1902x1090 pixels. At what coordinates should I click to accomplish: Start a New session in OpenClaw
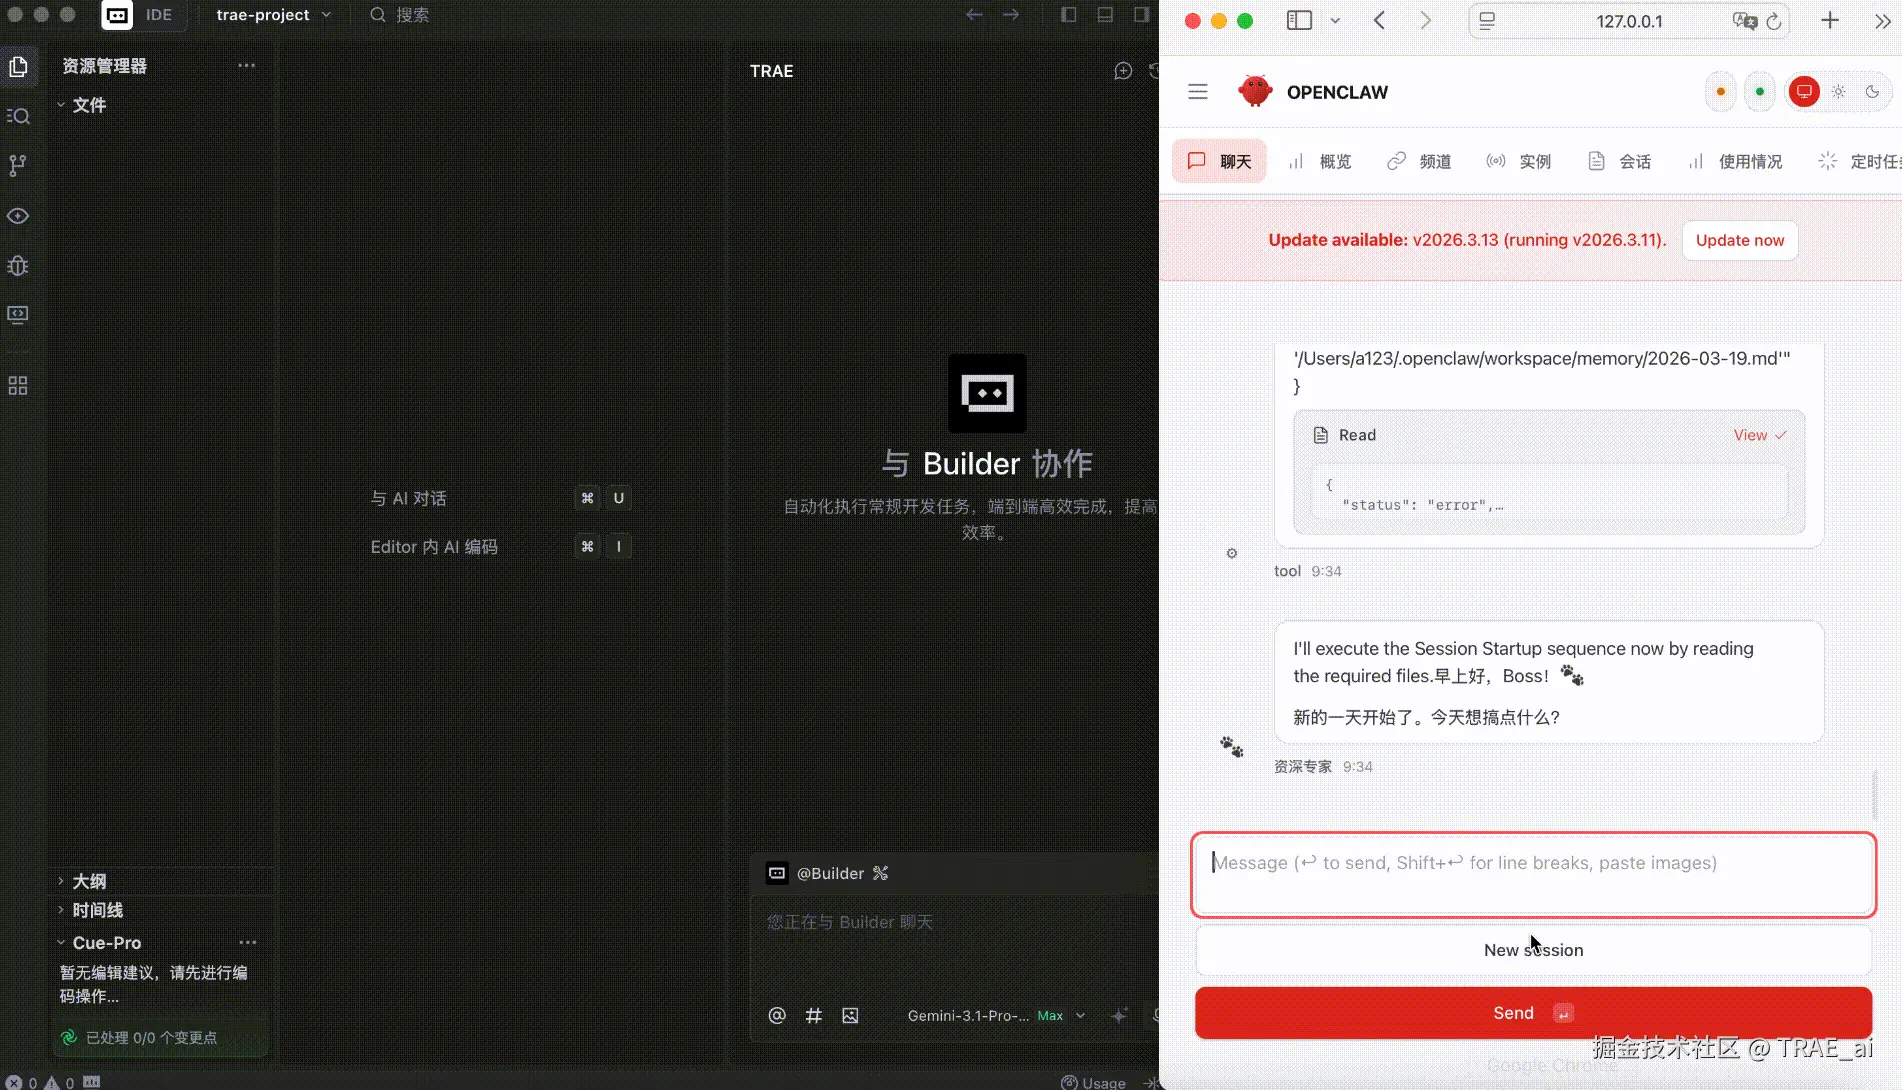(1533, 950)
